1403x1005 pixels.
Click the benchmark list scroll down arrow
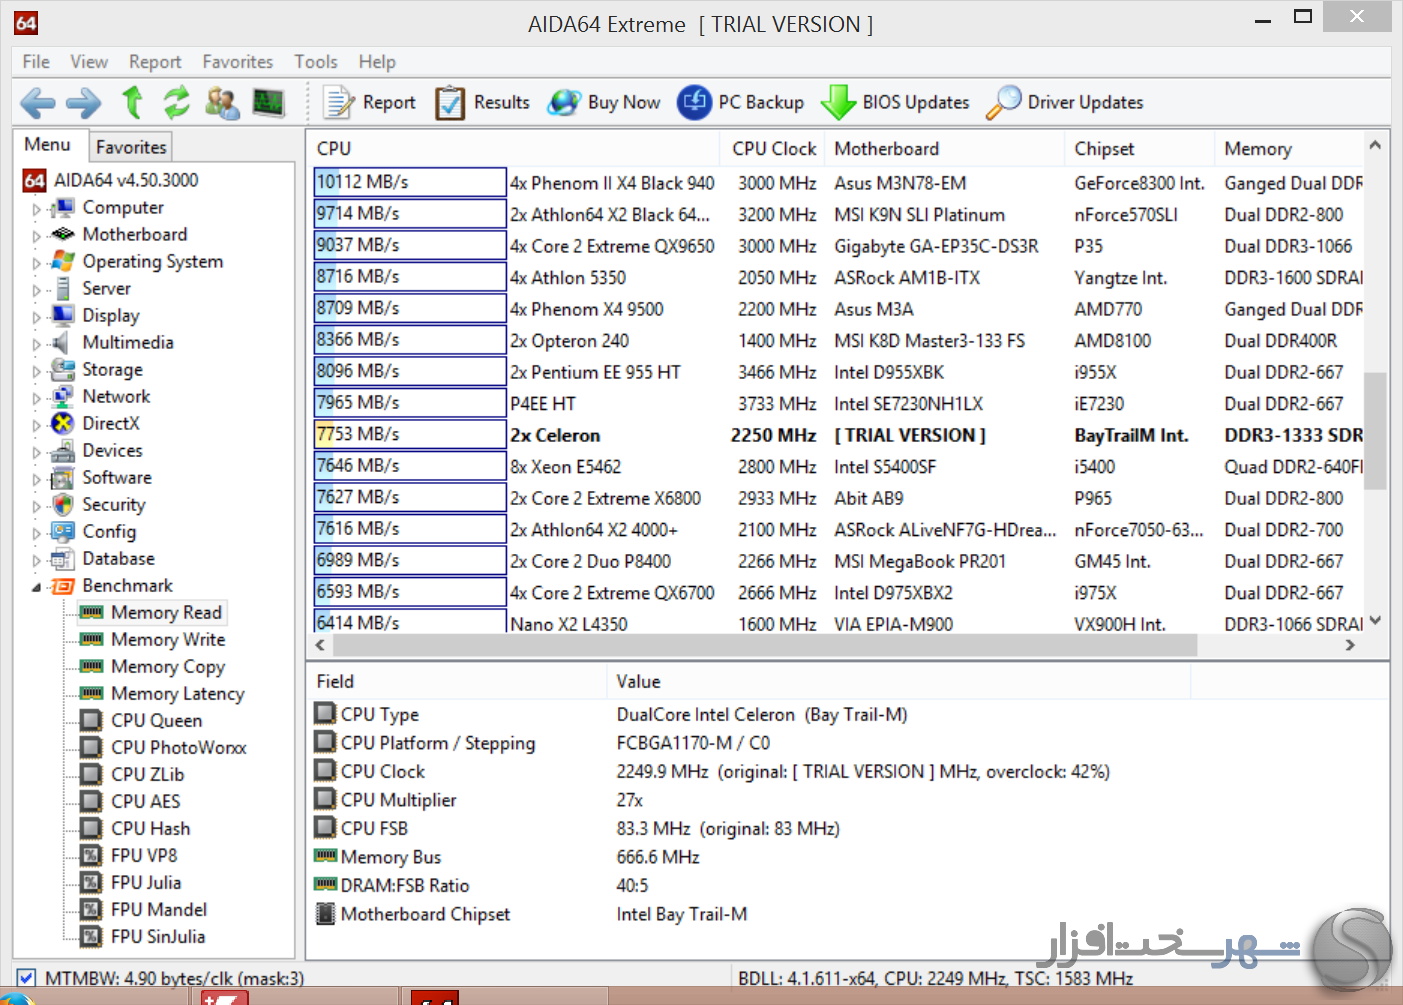pyautogui.click(x=1375, y=621)
